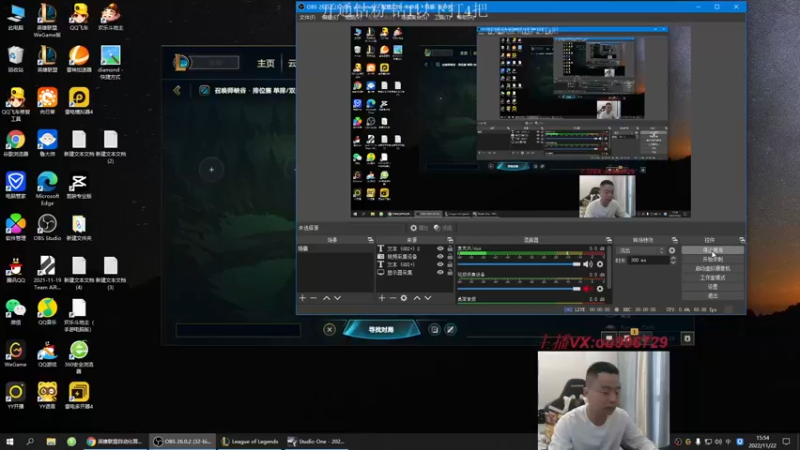
Task: Open WeGame desktop shortcut
Action: 15,354
